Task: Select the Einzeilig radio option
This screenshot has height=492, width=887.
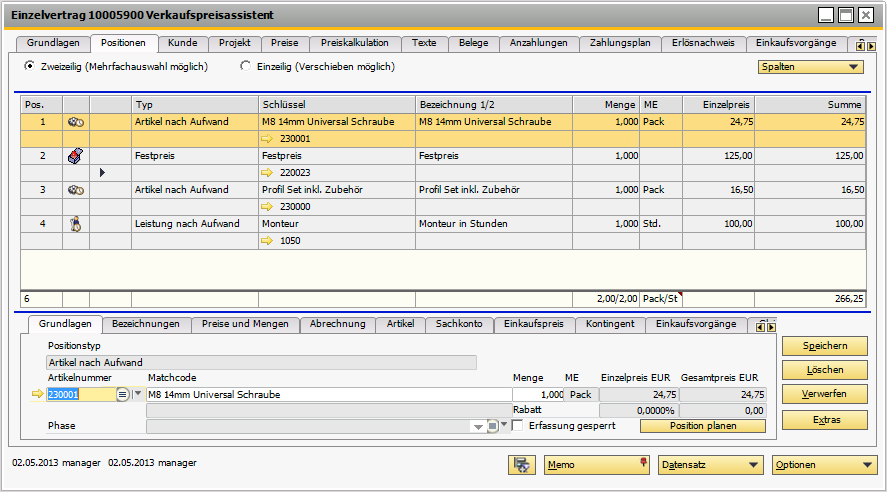Action: (246, 67)
